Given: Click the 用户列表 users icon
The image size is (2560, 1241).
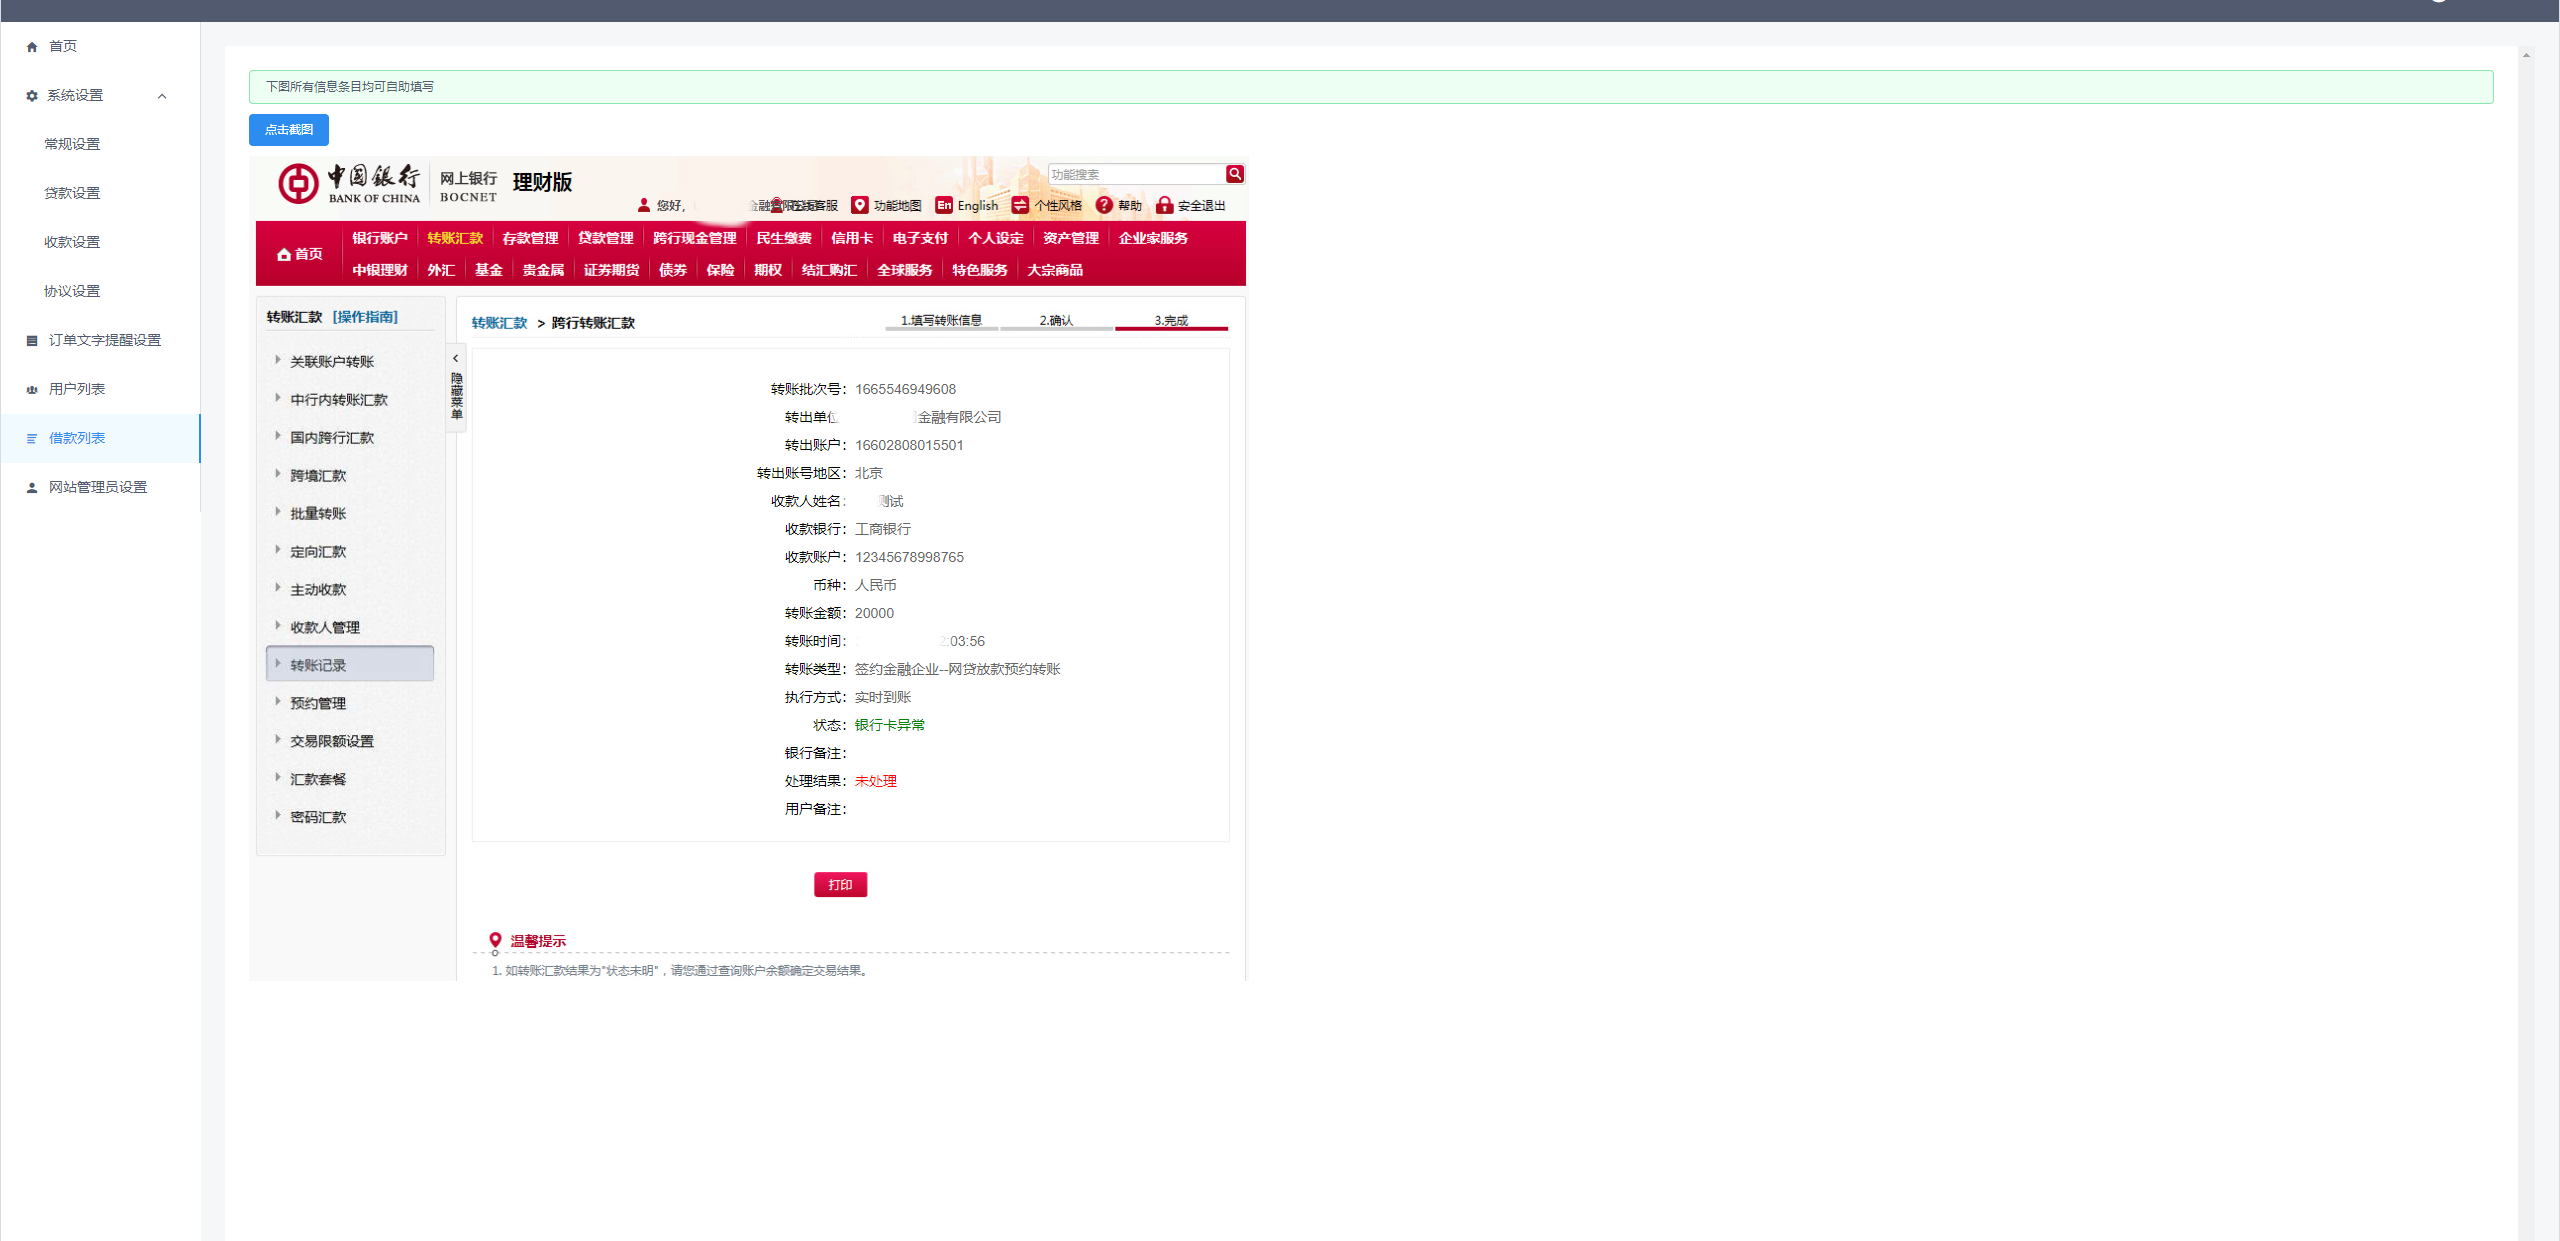Looking at the screenshot, I should (x=32, y=390).
